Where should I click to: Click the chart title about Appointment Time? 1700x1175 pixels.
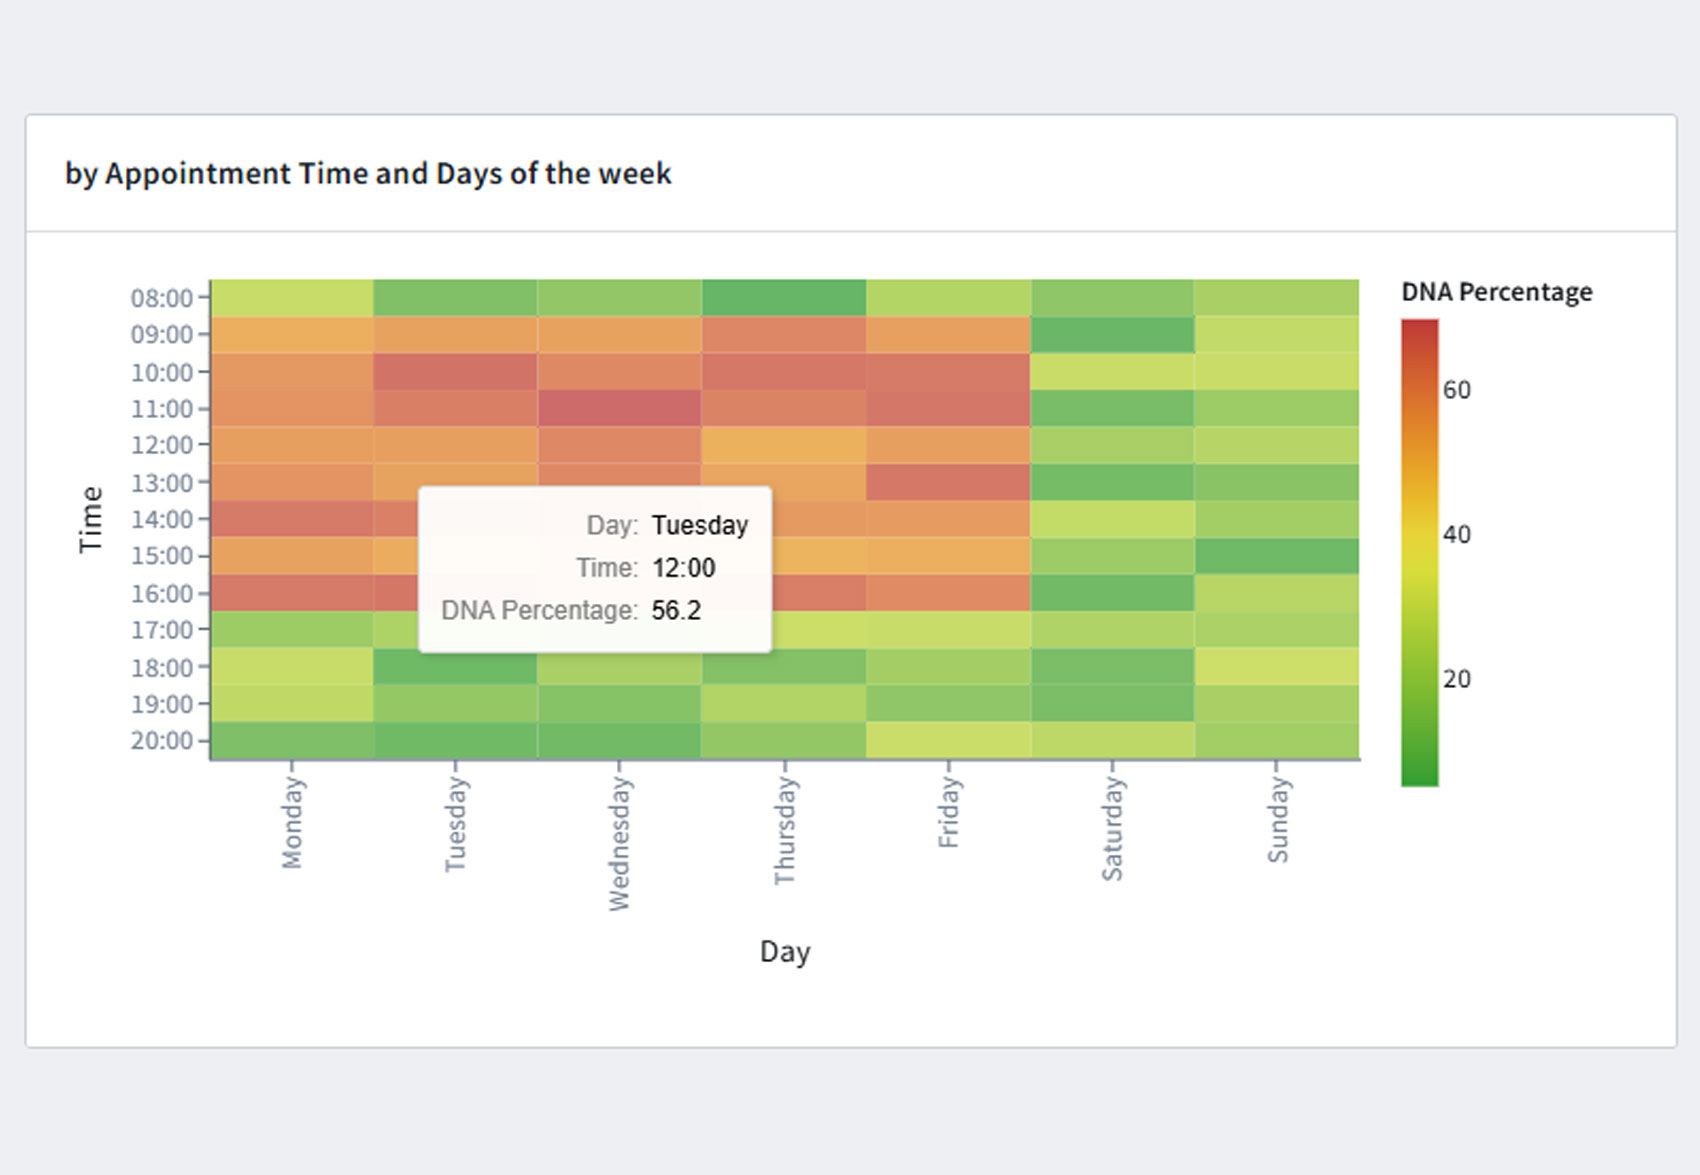[x=368, y=174]
